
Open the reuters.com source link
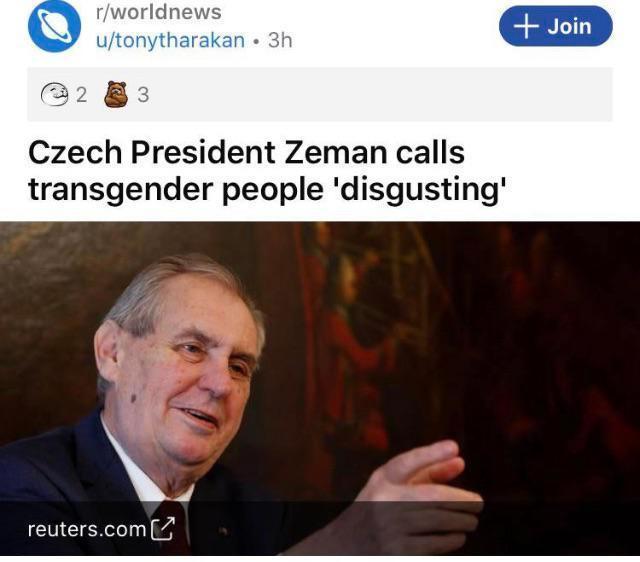tap(86, 528)
